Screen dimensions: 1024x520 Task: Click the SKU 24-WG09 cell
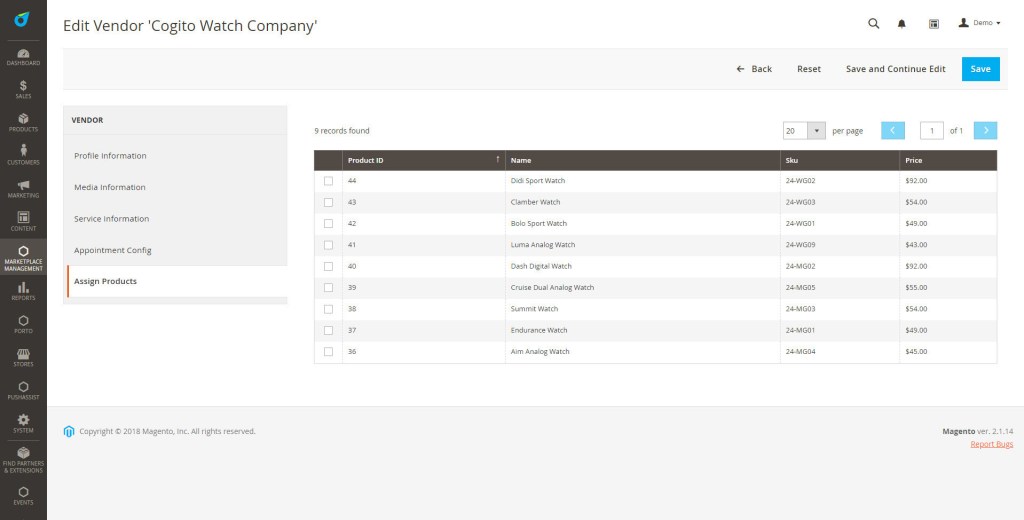coord(840,245)
